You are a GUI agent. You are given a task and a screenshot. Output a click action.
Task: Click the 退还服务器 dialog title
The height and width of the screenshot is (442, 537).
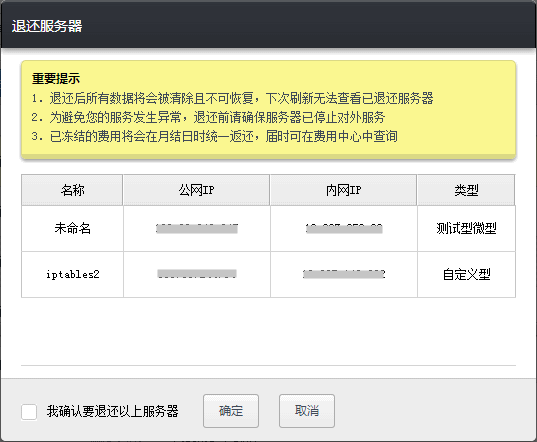click(47, 26)
